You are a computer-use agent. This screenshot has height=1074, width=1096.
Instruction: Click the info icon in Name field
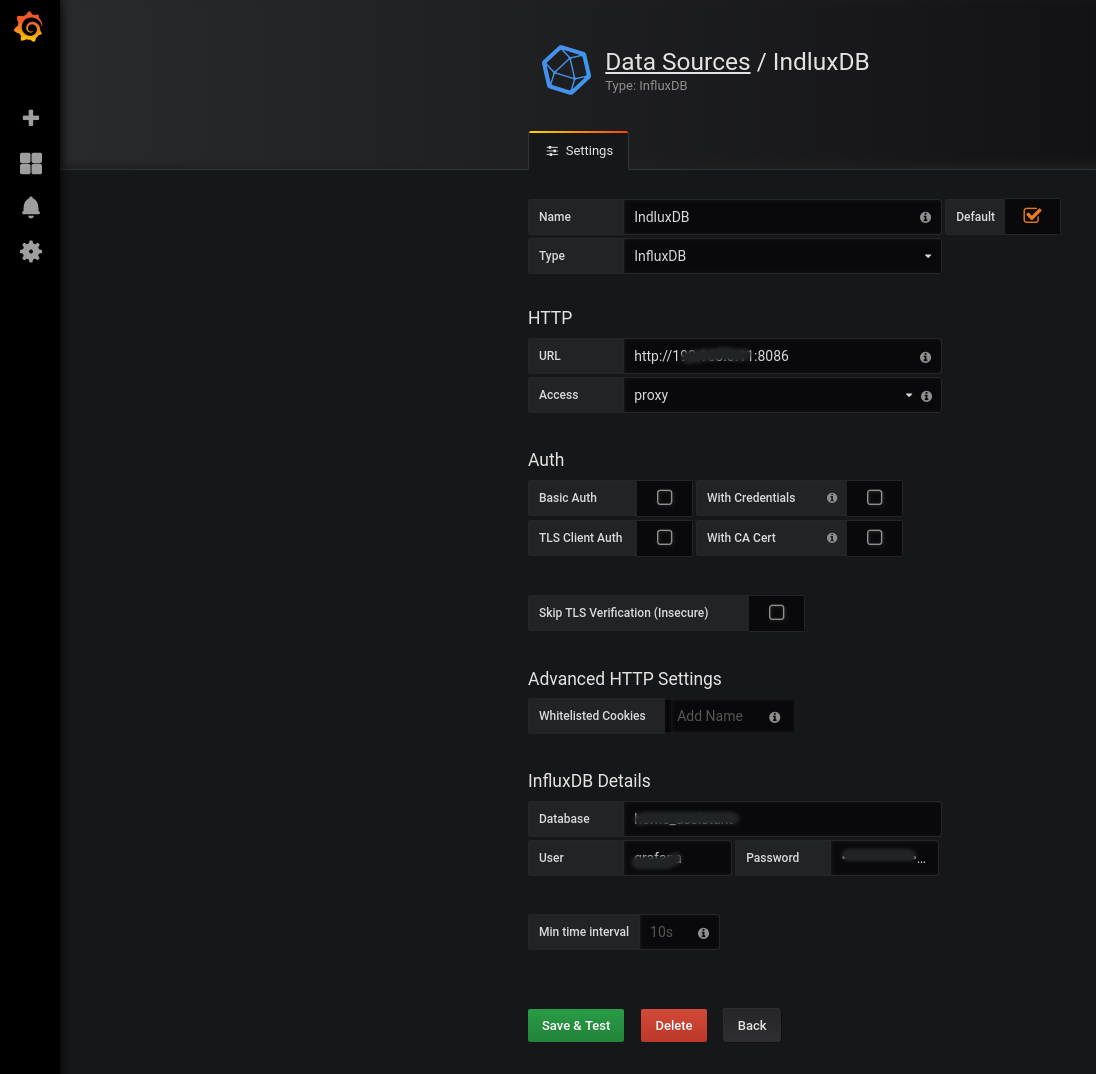click(925, 217)
